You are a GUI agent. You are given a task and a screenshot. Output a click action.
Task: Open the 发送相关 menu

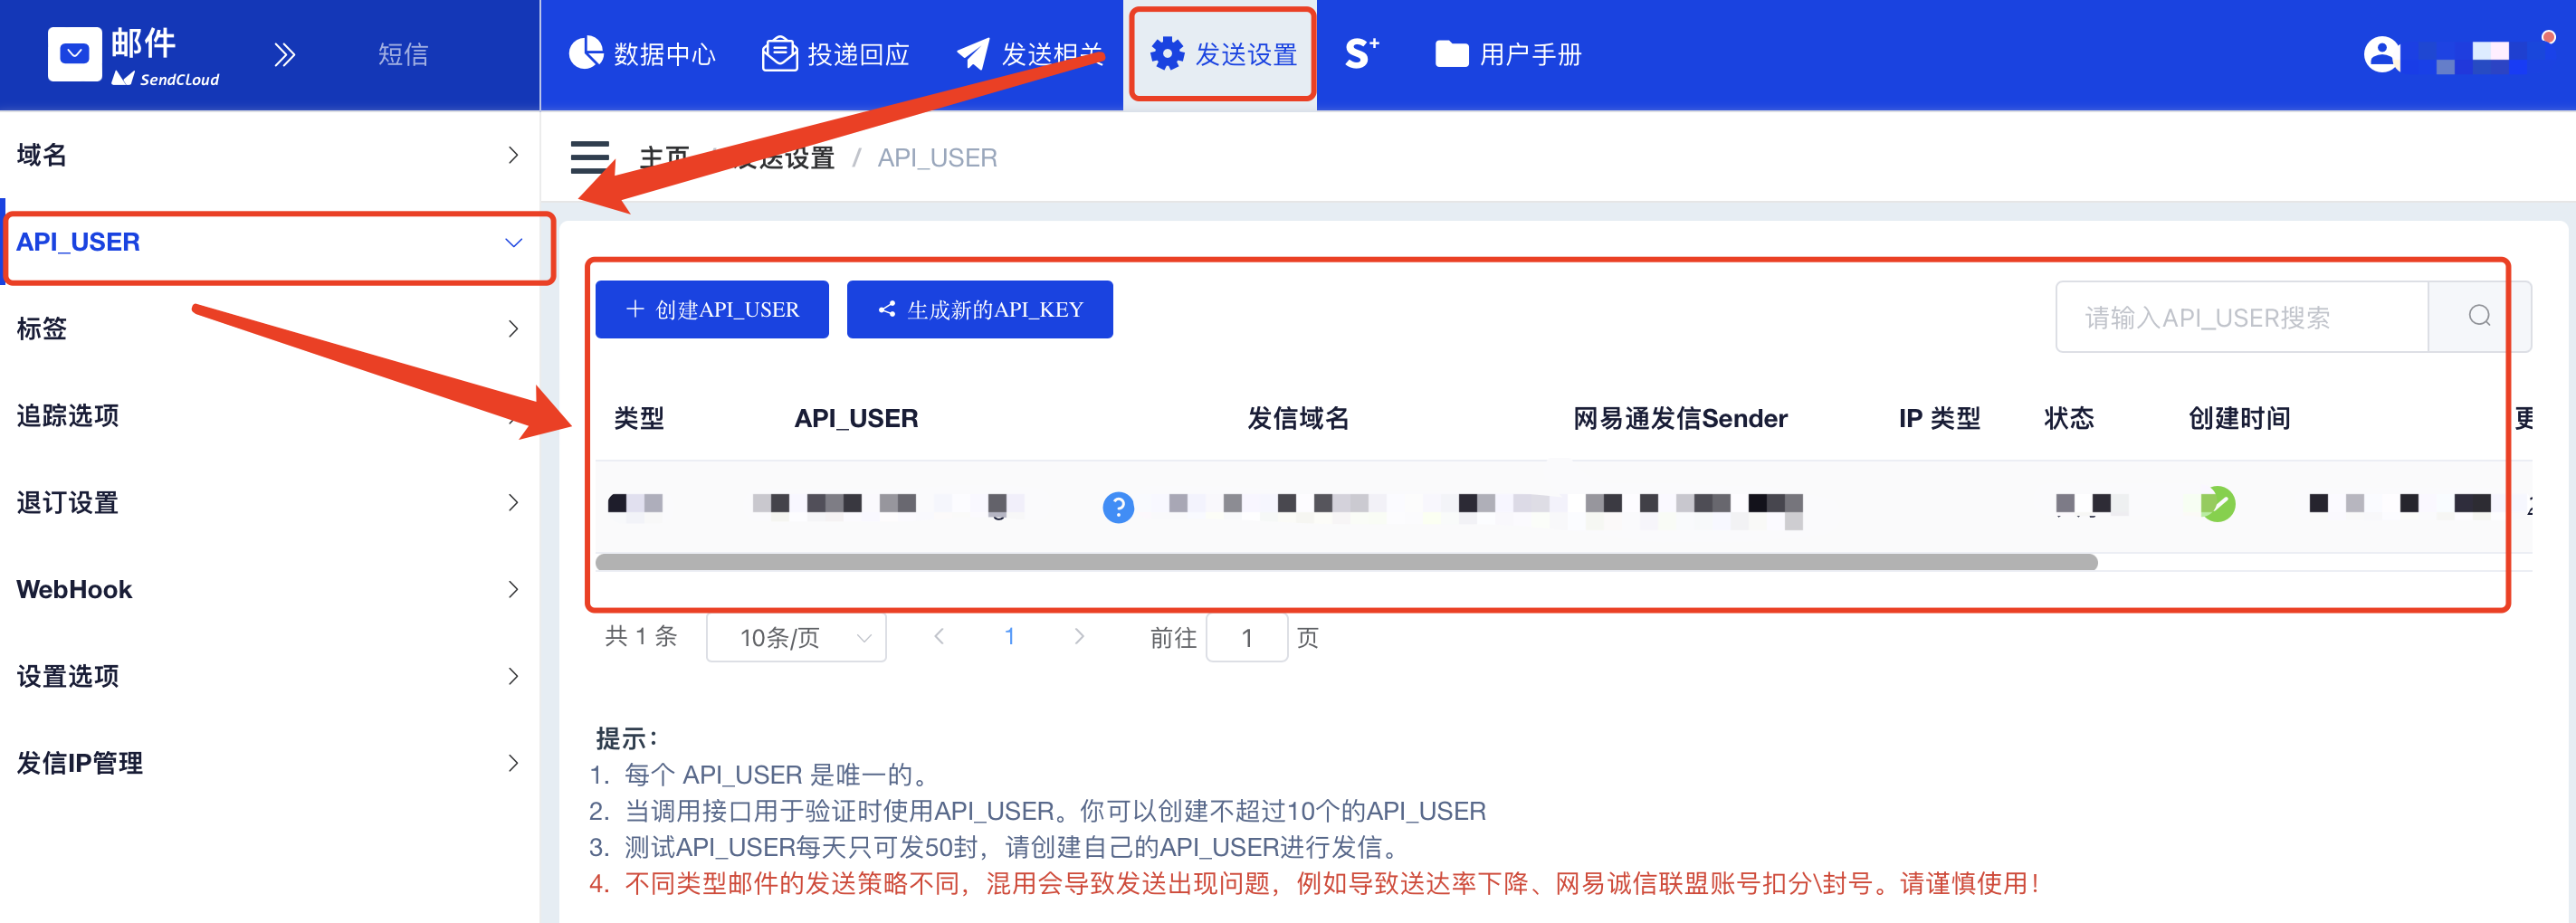(x=1030, y=54)
